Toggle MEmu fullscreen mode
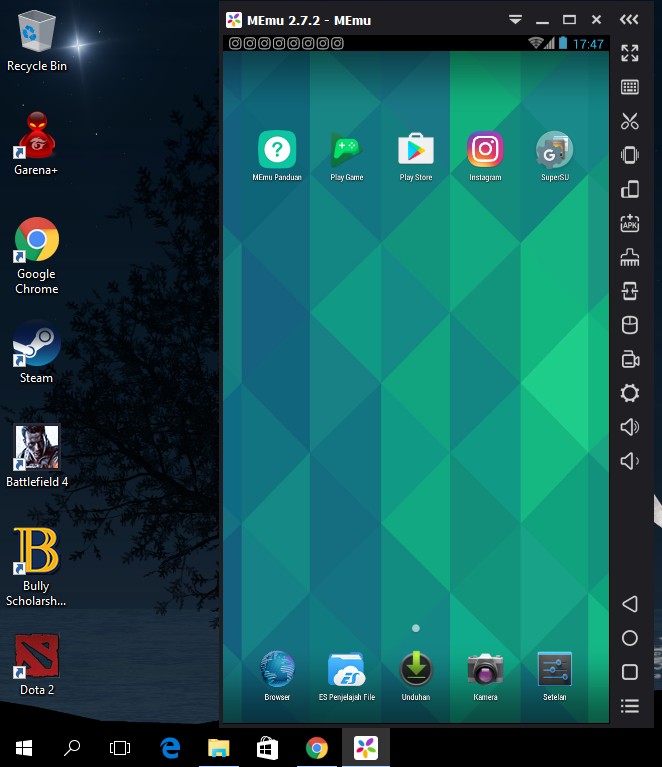The width and height of the screenshot is (662, 767). [x=630, y=53]
